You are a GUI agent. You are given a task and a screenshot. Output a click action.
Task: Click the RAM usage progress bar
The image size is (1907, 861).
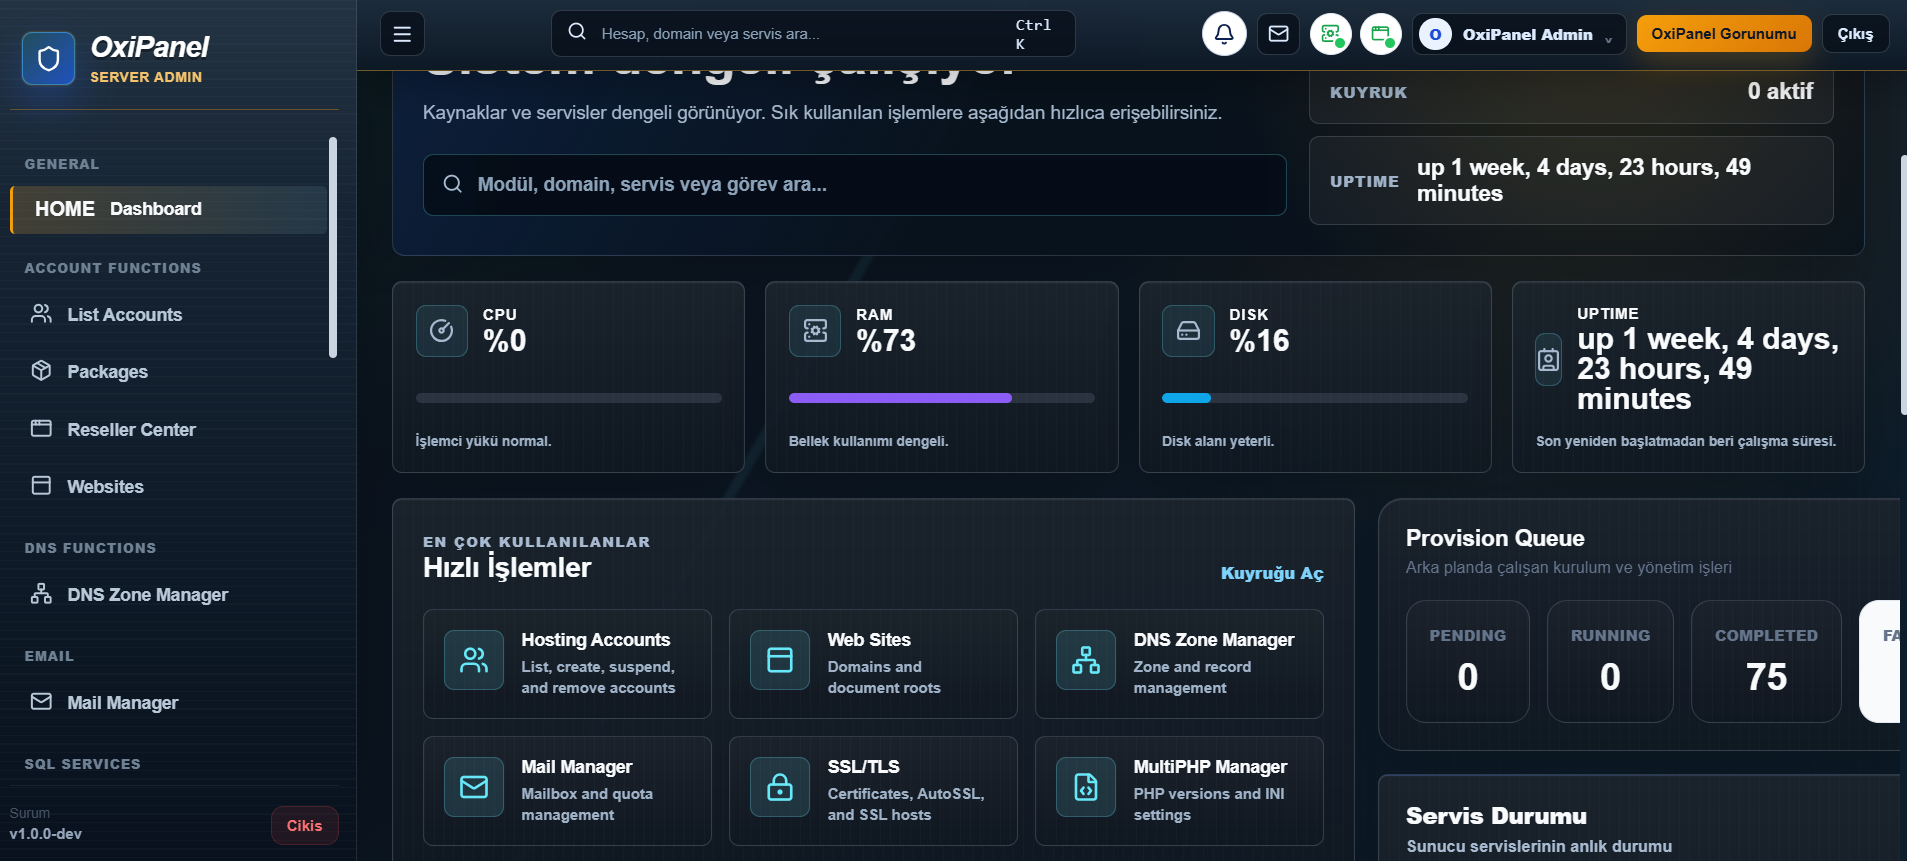click(942, 398)
